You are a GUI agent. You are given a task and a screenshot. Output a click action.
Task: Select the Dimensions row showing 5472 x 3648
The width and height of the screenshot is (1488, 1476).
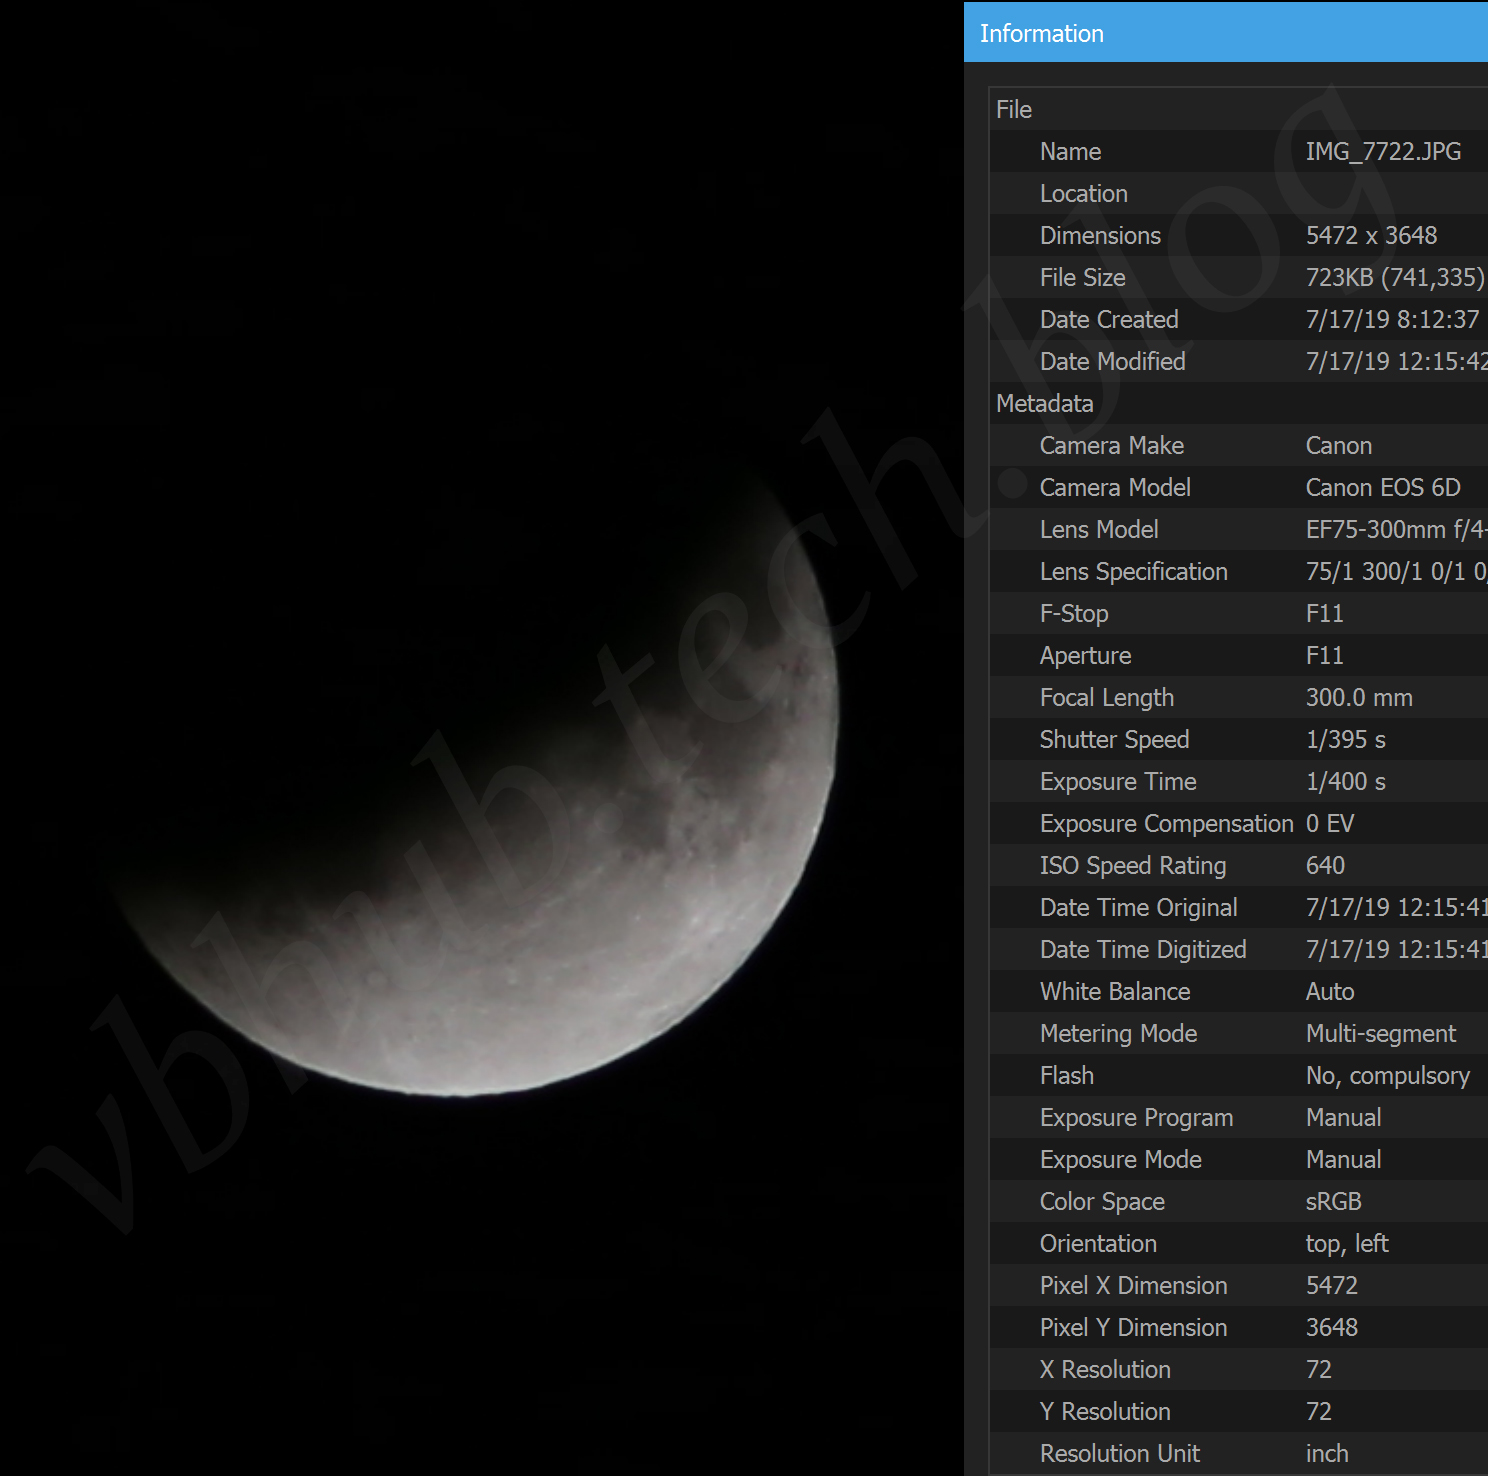tap(1240, 236)
